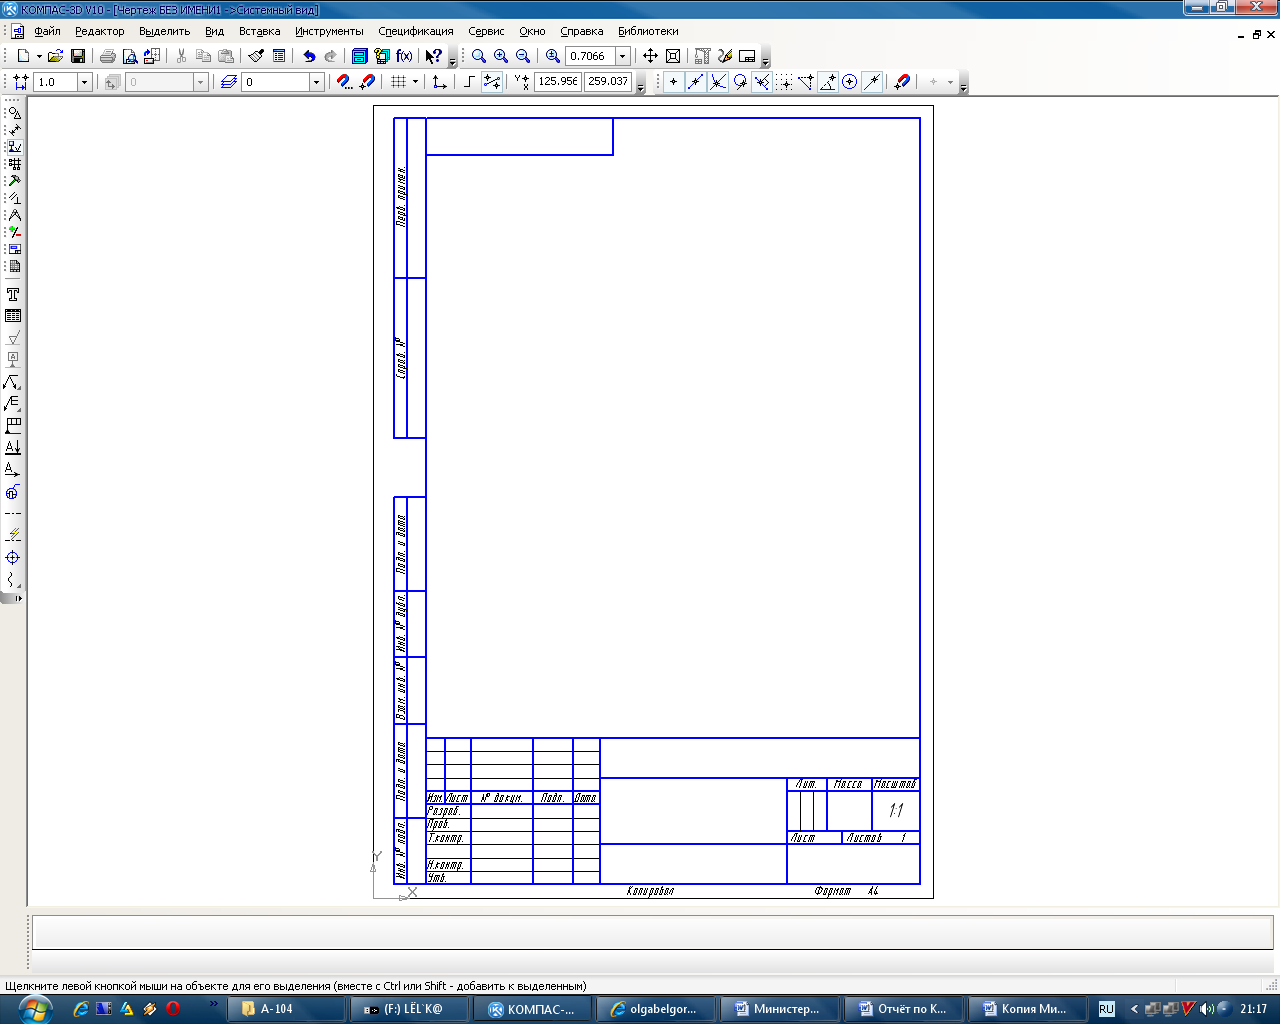Toggle orthogonal drawing mode
Image resolution: width=1280 pixels, height=1024 pixels.
point(469,82)
